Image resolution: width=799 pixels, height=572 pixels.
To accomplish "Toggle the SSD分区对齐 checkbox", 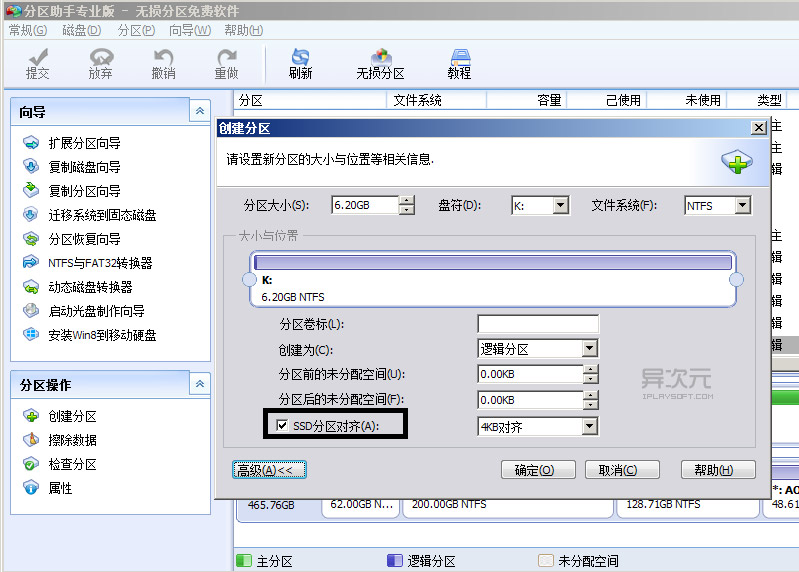I will [x=281, y=425].
